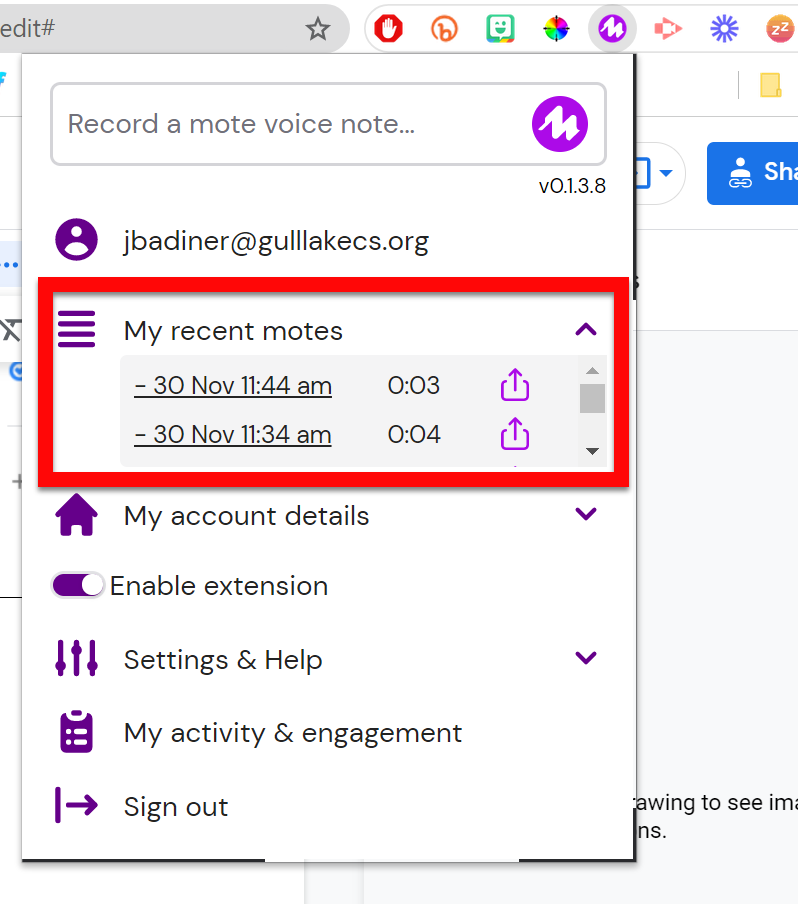Open the dropdown arrow beside Share button
Image resolution: width=798 pixels, height=904 pixels.
[x=666, y=173]
